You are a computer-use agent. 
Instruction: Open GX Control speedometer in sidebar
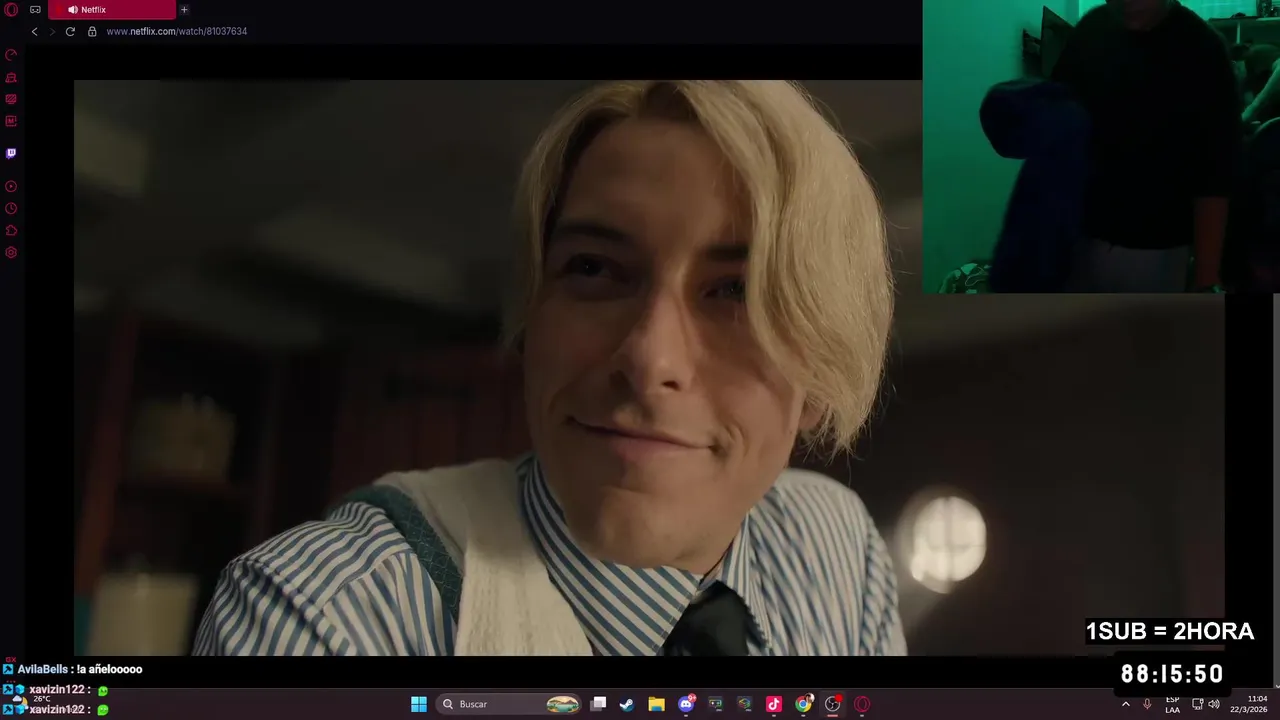tap(11, 55)
